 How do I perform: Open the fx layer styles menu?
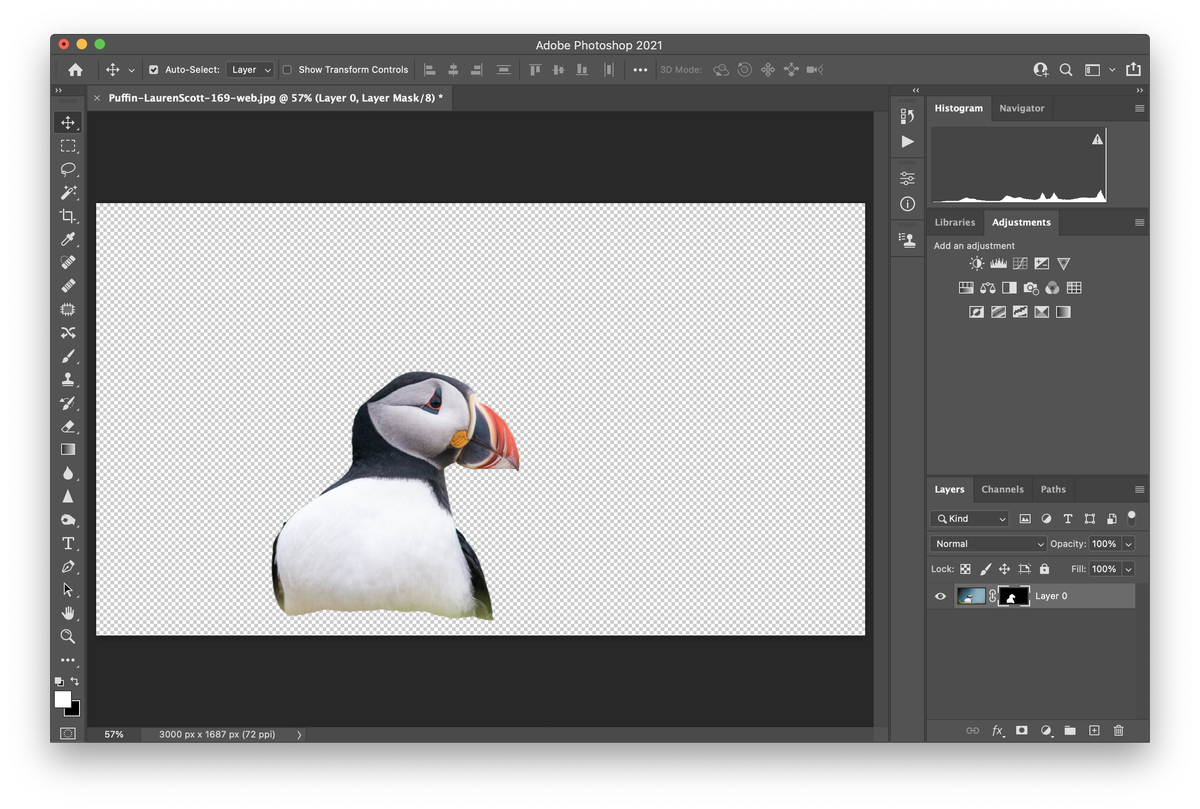(996, 731)
